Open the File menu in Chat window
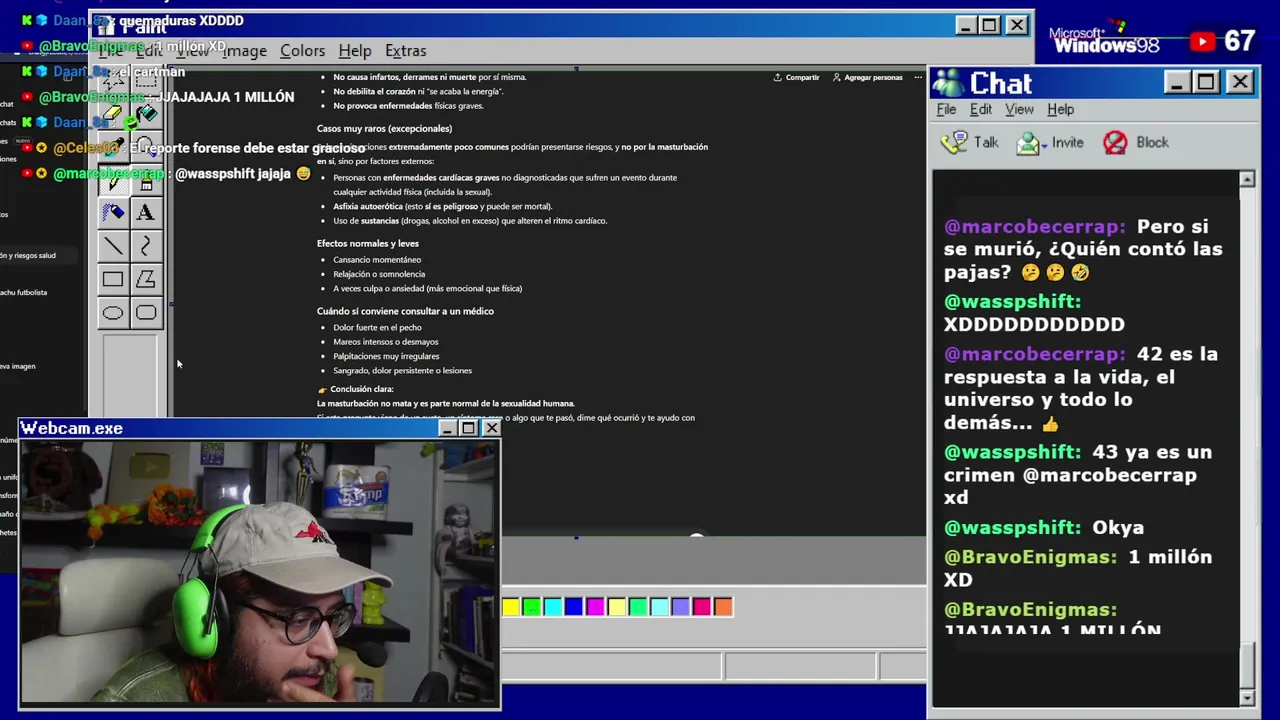Screen dimensions: 1280x720 946,109
